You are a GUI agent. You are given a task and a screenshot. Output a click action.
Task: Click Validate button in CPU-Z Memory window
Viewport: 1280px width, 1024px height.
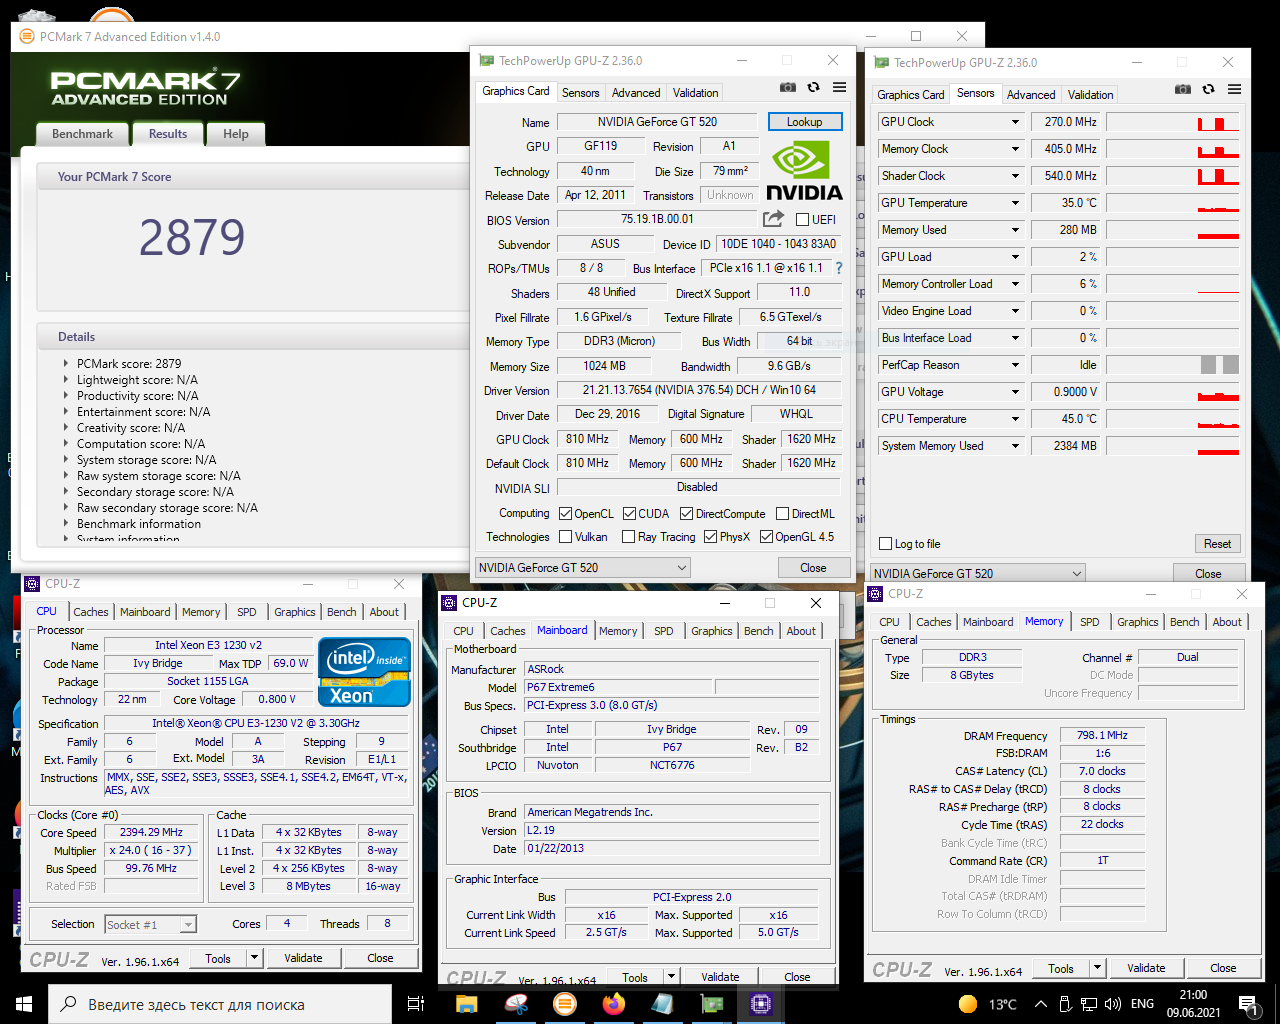coord(1146,968)
